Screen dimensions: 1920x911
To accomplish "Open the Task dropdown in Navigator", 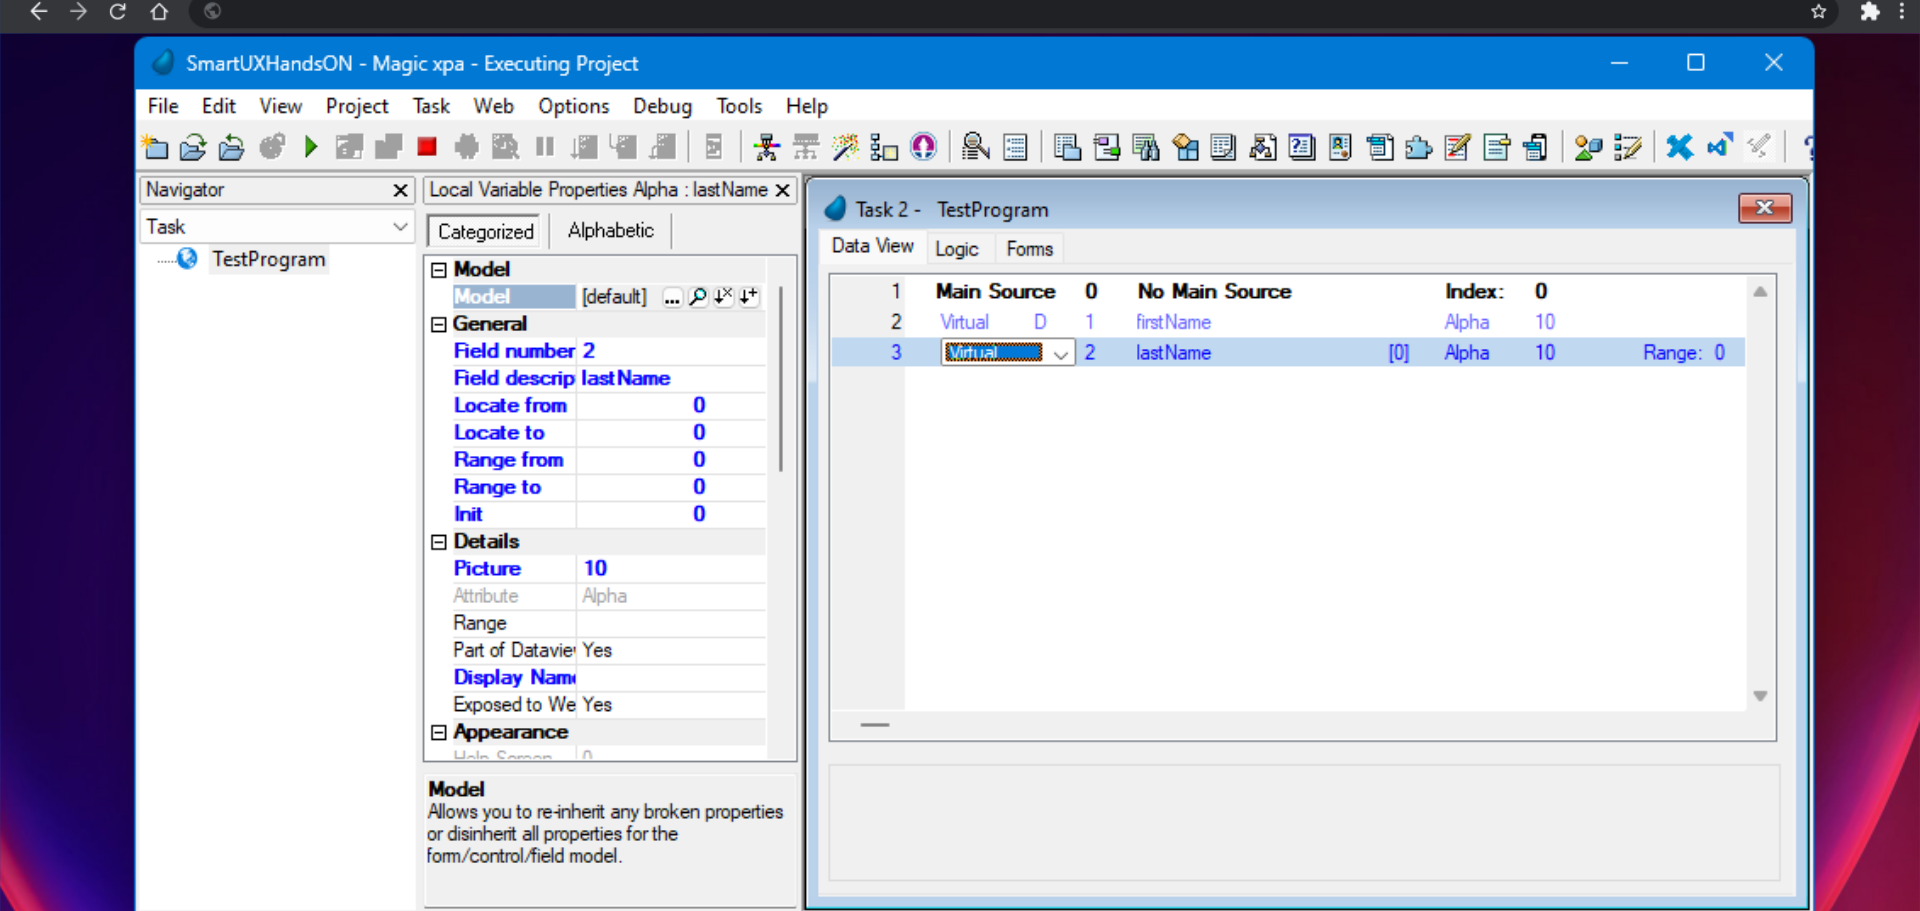I will pos(400,227).
